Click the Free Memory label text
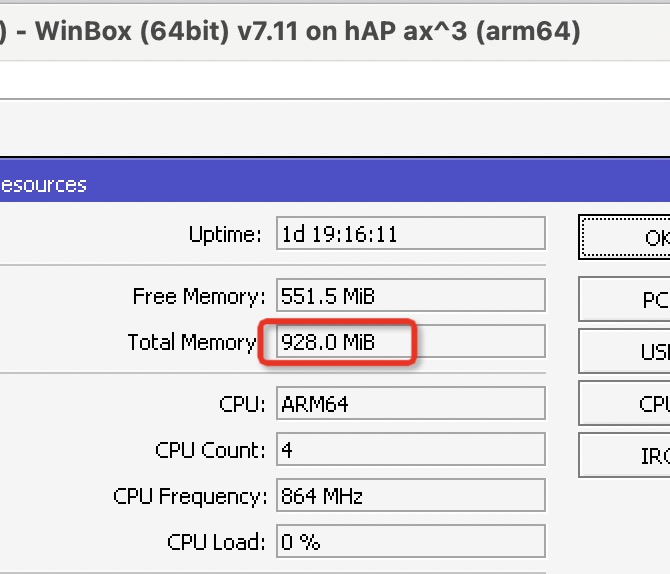This screenshot has height=574, width=670. pyautogui.click(x=199, y=296)
